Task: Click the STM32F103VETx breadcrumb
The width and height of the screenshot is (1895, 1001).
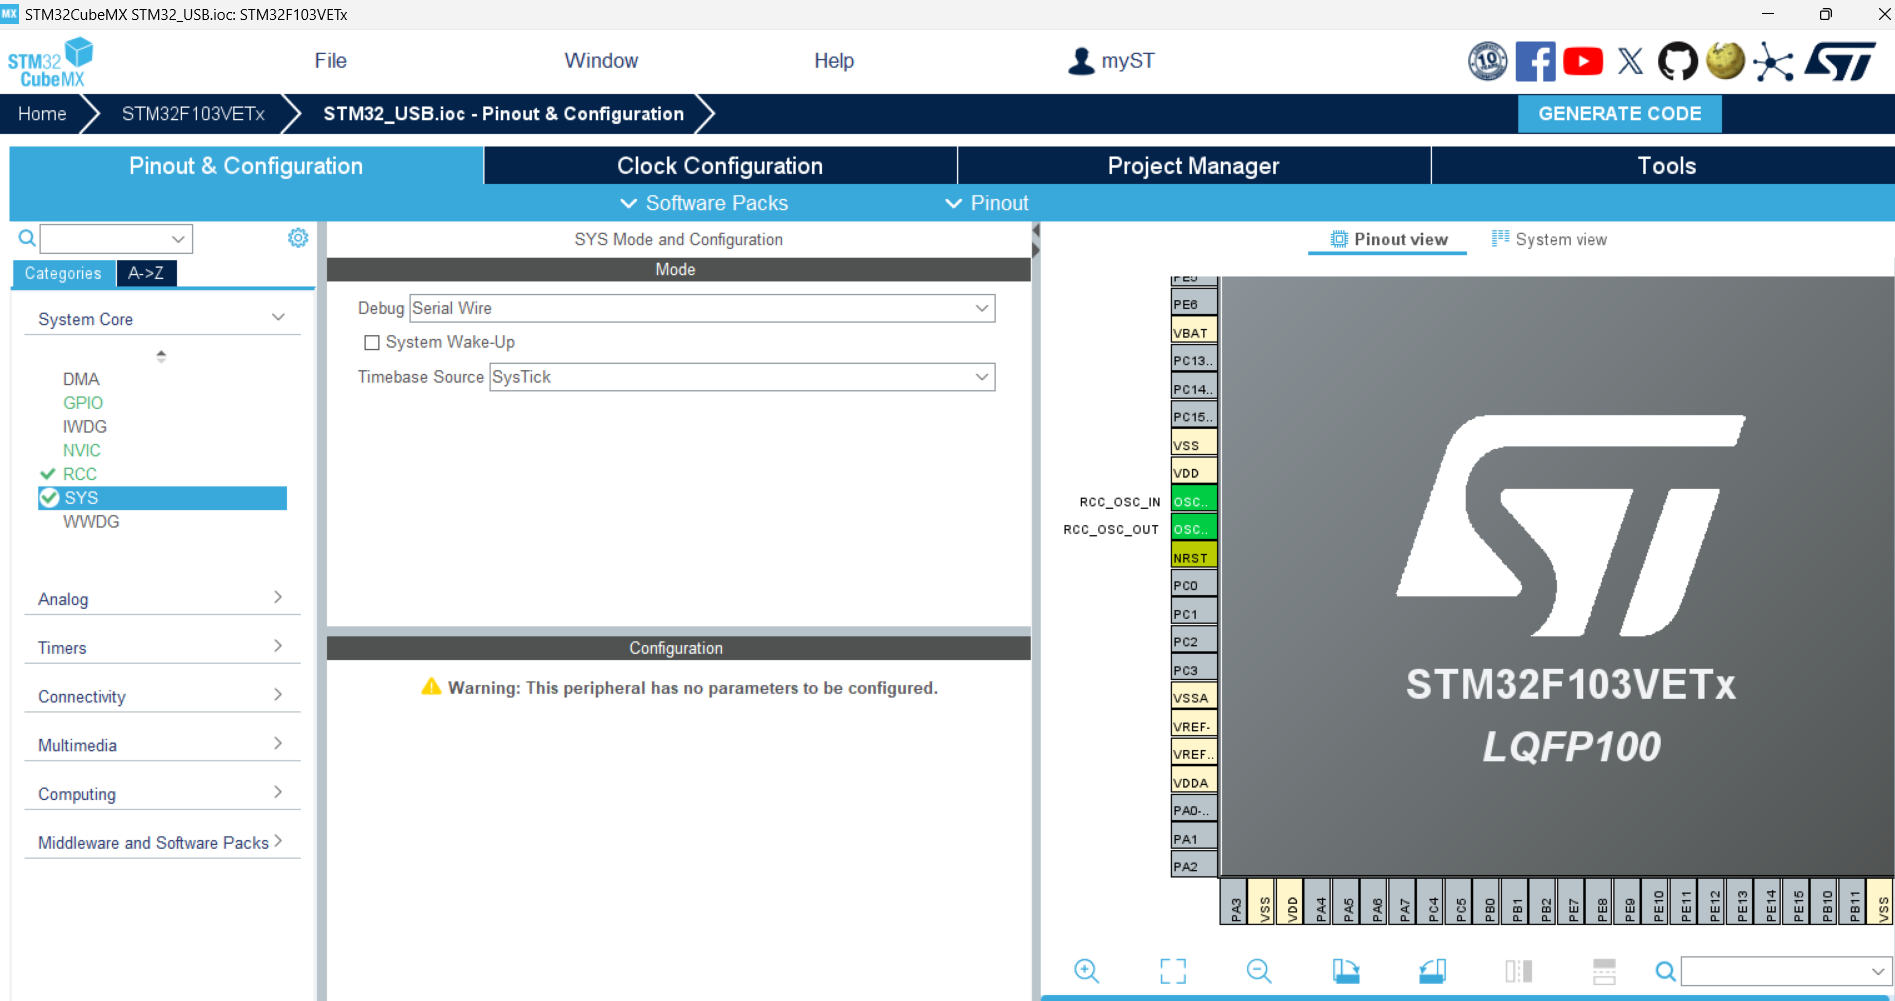Action: click(x=193, y=114)
